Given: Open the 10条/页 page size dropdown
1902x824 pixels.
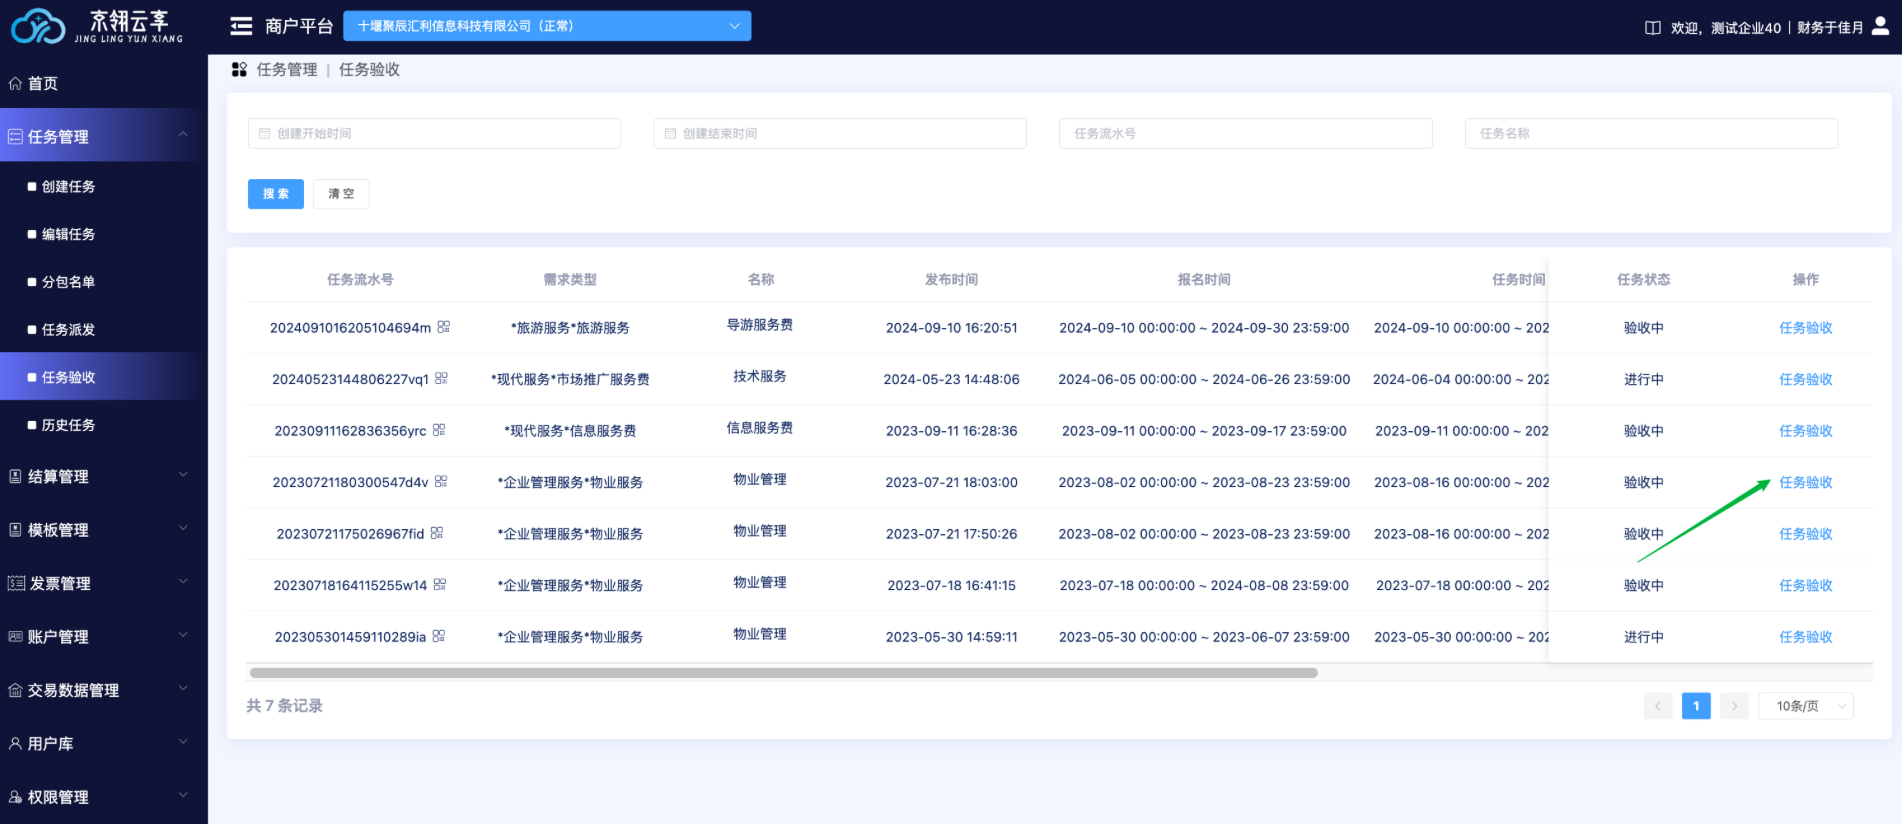Looking at the screenshot, I should [x=1805, y=706].
